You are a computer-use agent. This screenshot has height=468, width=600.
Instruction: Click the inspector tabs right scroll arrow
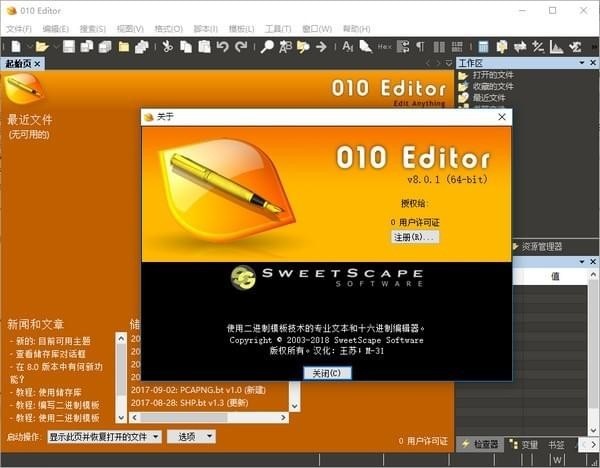tap(593, 444)
